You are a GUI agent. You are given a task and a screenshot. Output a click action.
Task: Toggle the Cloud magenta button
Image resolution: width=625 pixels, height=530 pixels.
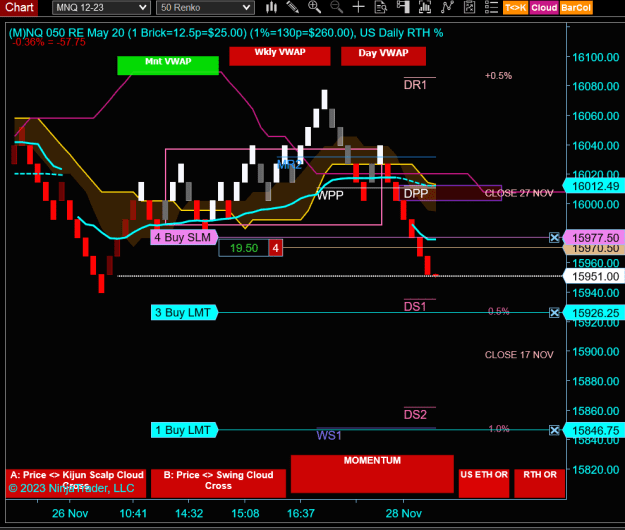pos(544,8)
